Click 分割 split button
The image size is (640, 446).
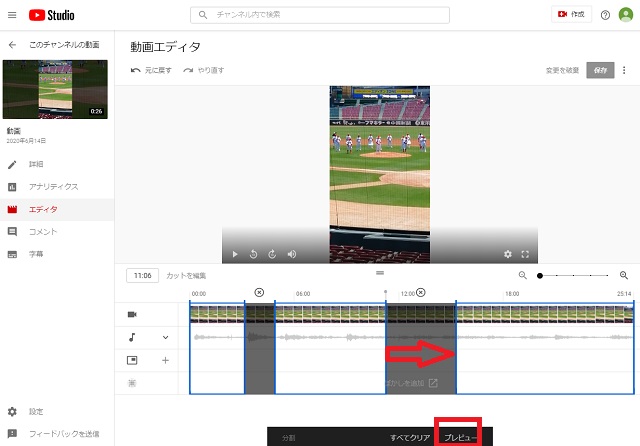click(x=289, y=437)
